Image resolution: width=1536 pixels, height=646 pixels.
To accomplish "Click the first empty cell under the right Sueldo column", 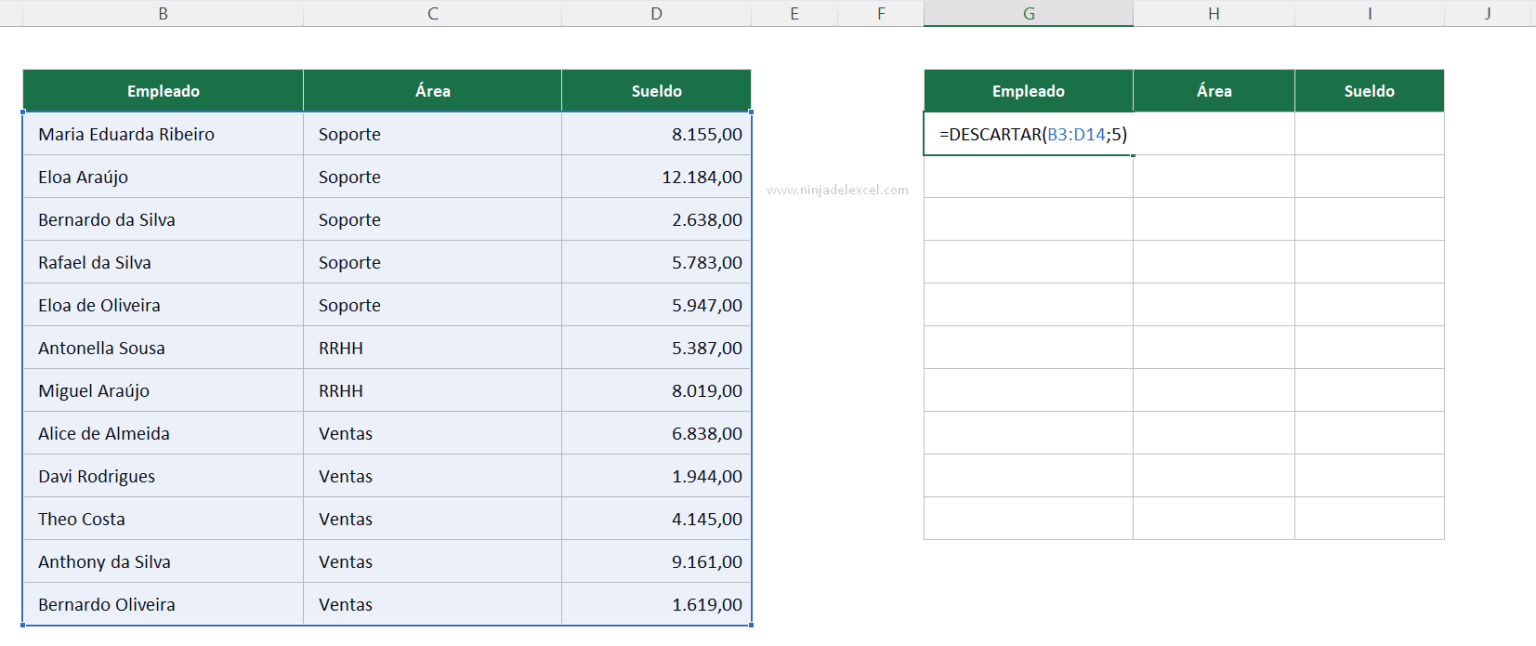I will click(1369, 133).
